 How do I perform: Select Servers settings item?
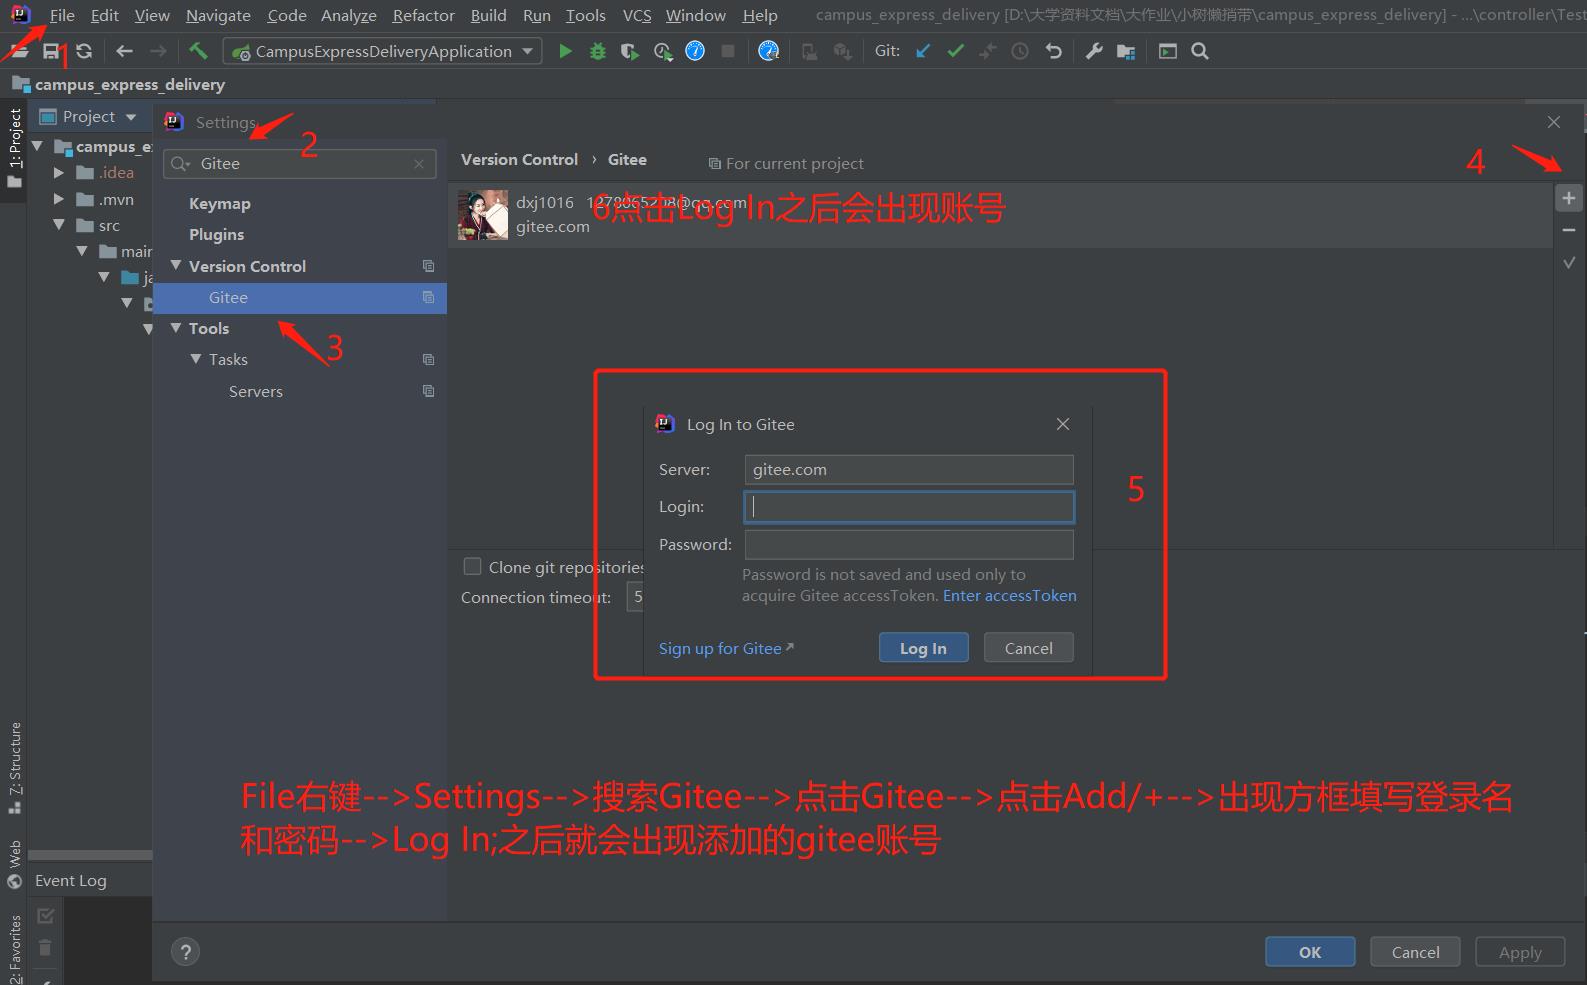point(256,391)
